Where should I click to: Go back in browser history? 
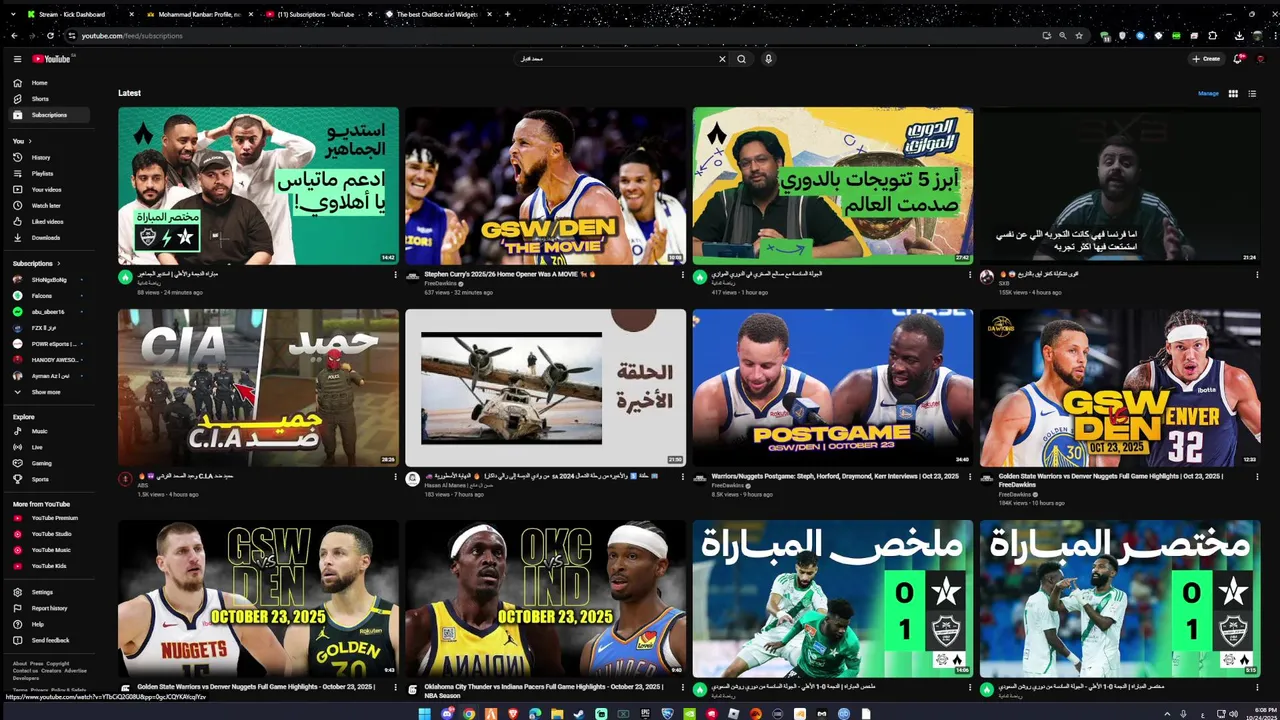tap(14, 35)
